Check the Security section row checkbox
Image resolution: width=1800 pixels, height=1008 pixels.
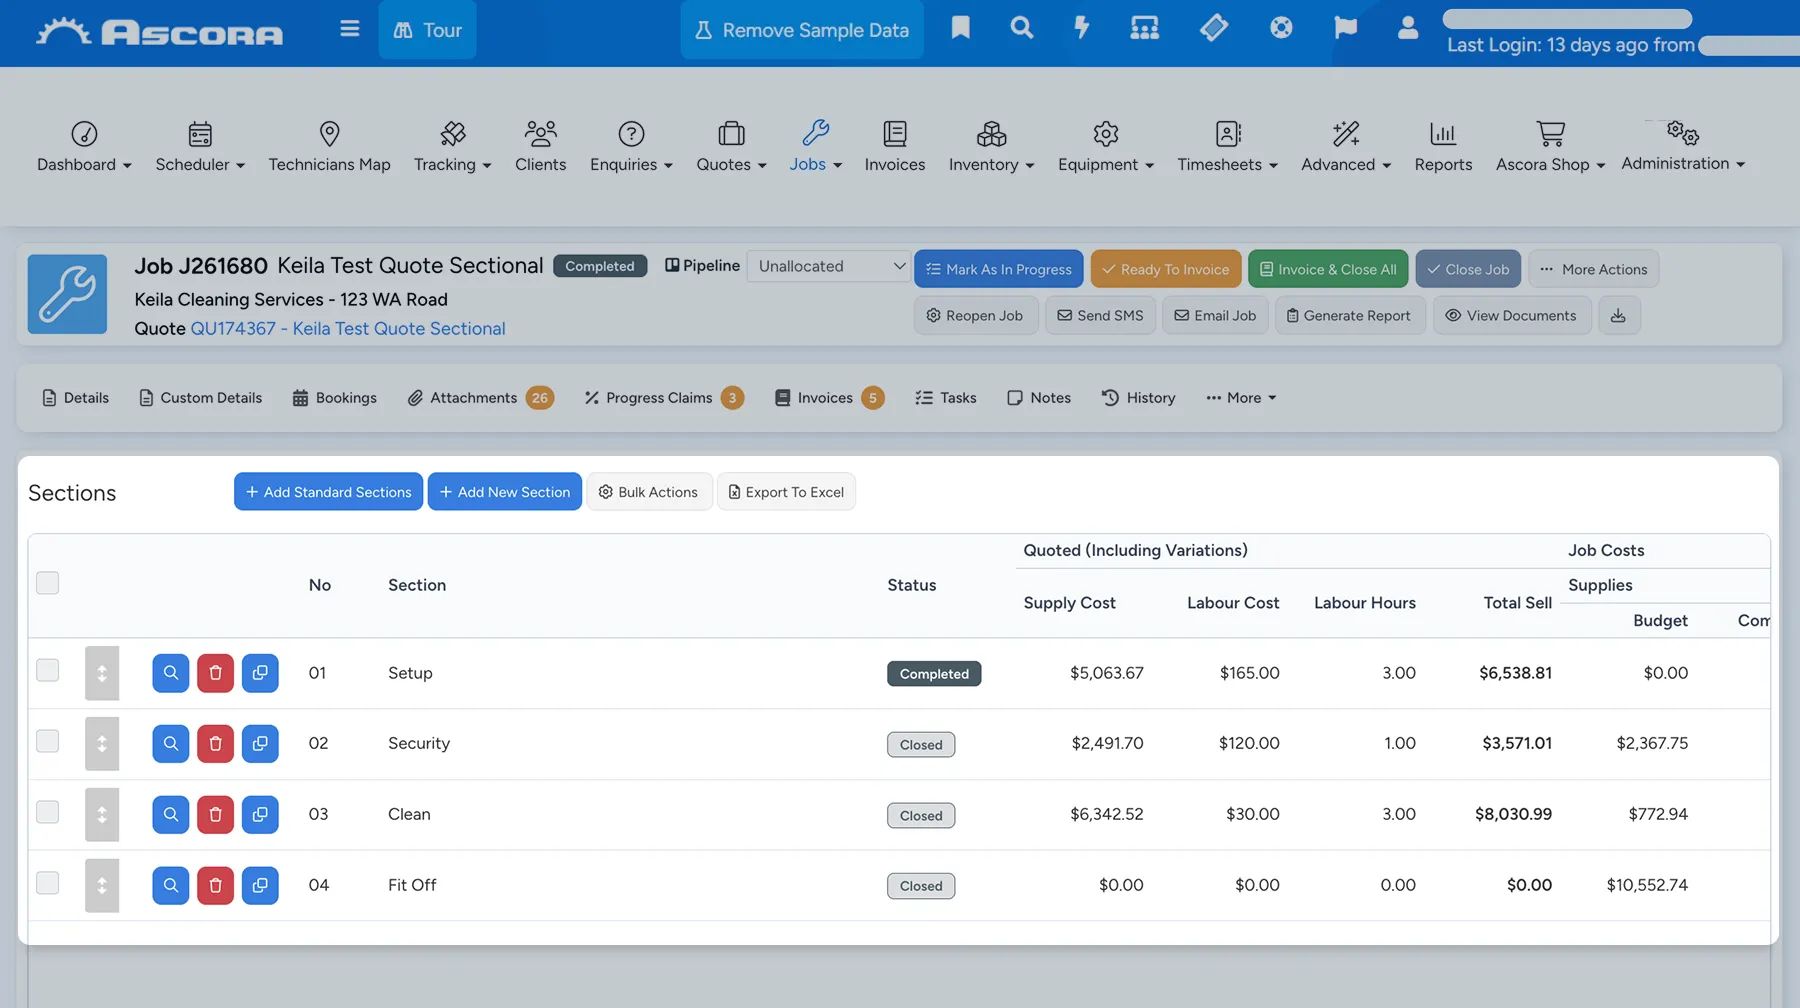point(47,741)
